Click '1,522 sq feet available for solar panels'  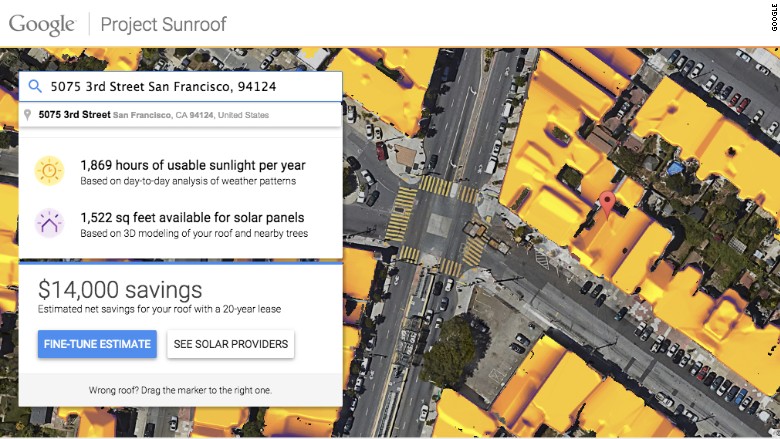click(193, 217)
